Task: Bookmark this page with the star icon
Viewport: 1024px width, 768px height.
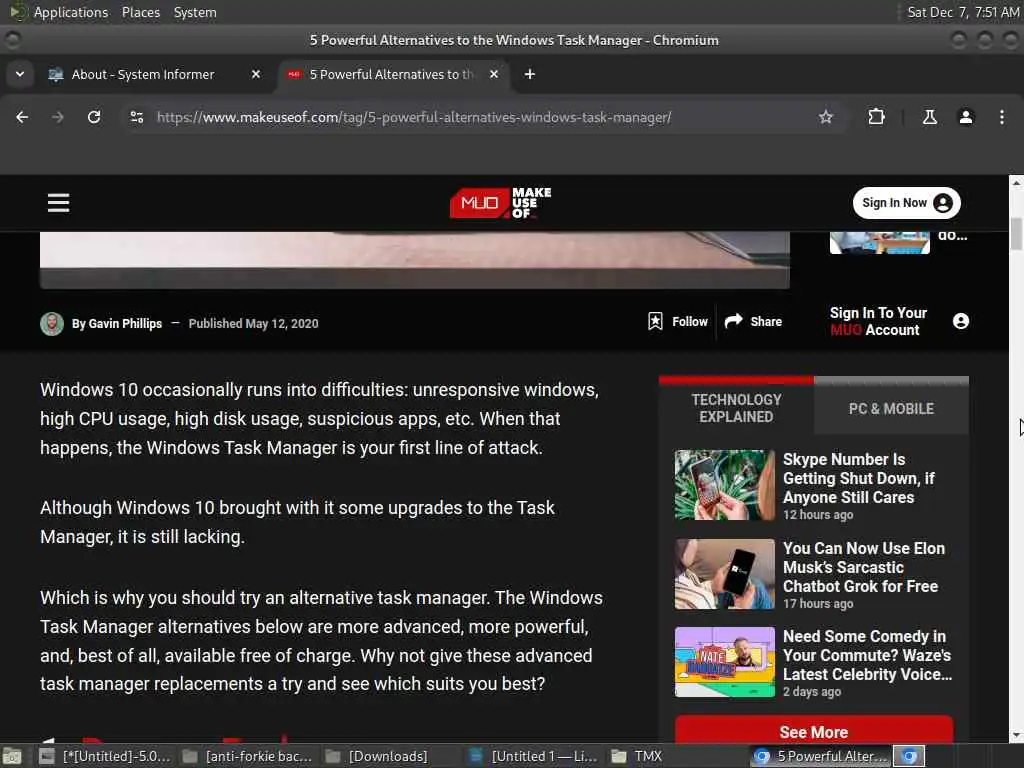Action: click(x=826, y=118)
